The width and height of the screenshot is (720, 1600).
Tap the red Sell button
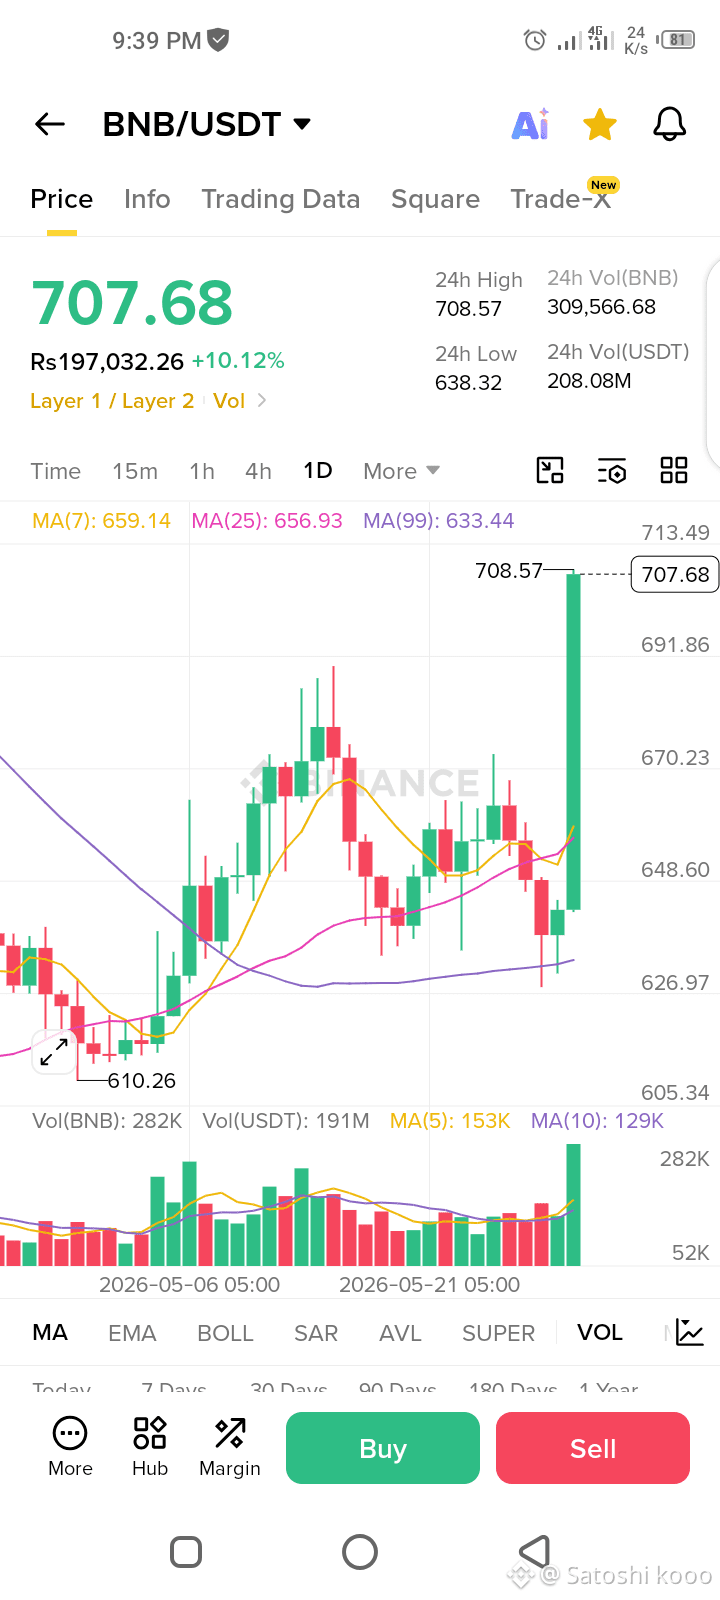click(593, 1448)
